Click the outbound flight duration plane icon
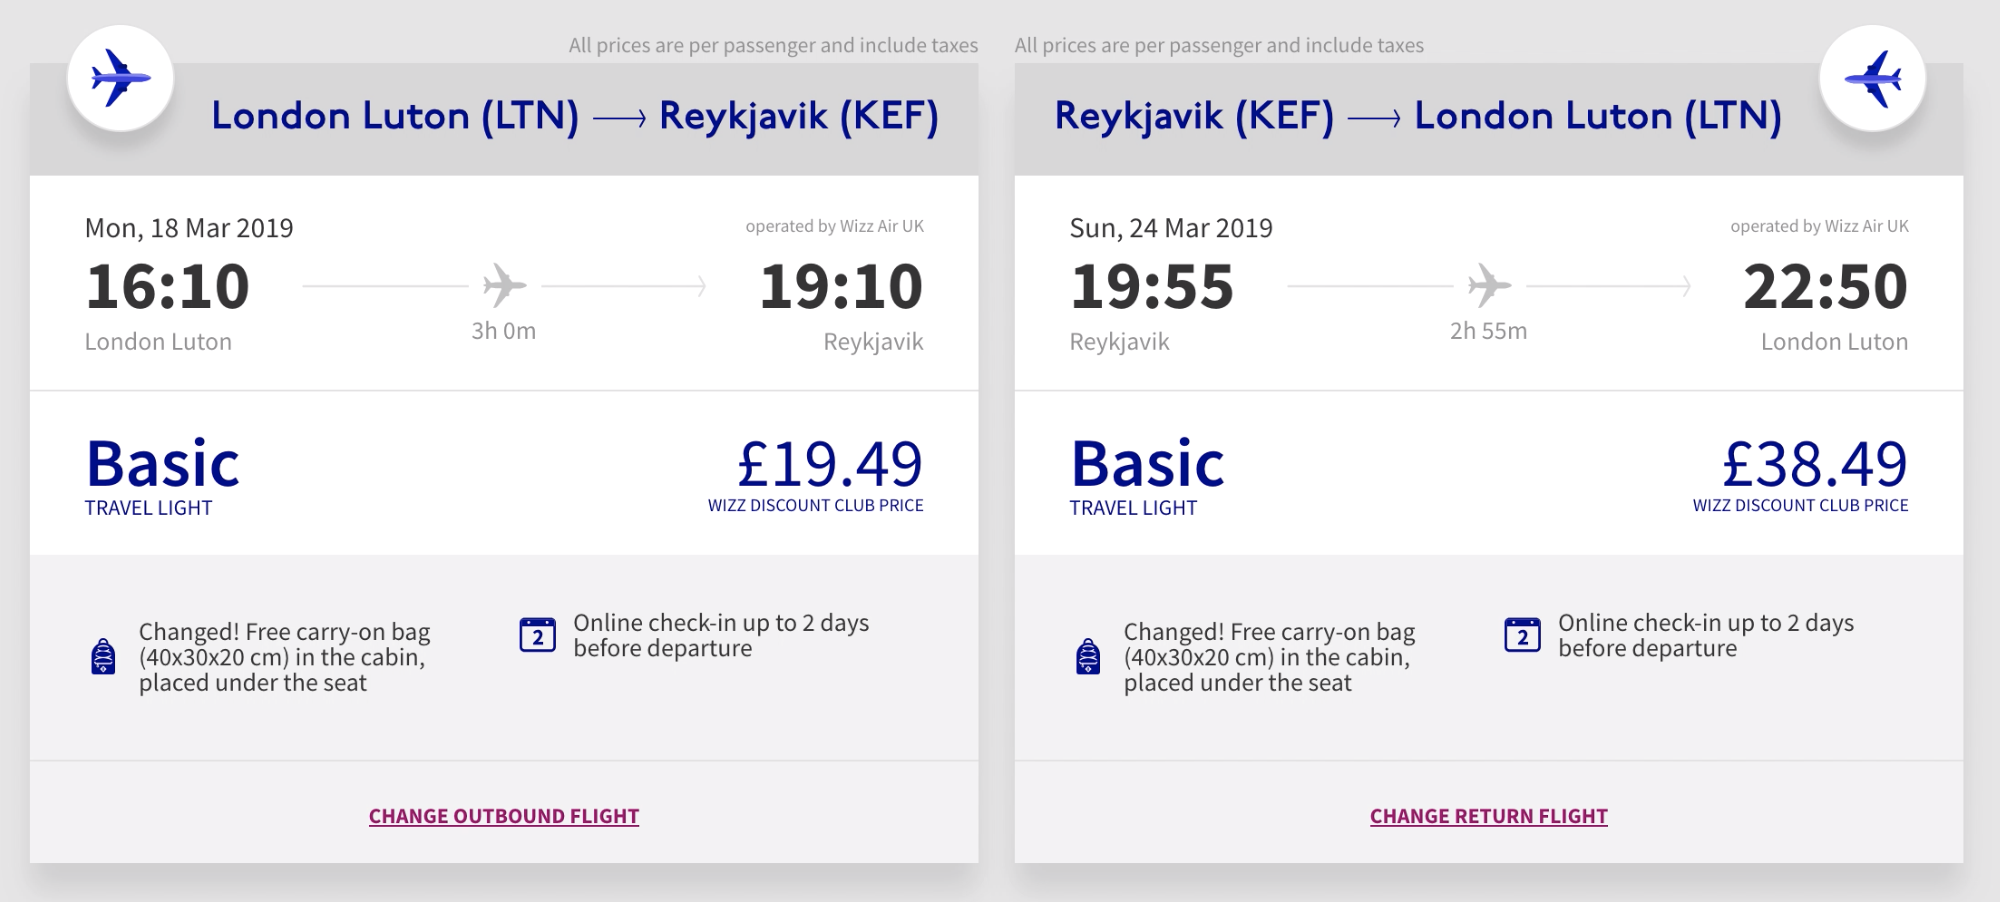 (x=504, y=286)
